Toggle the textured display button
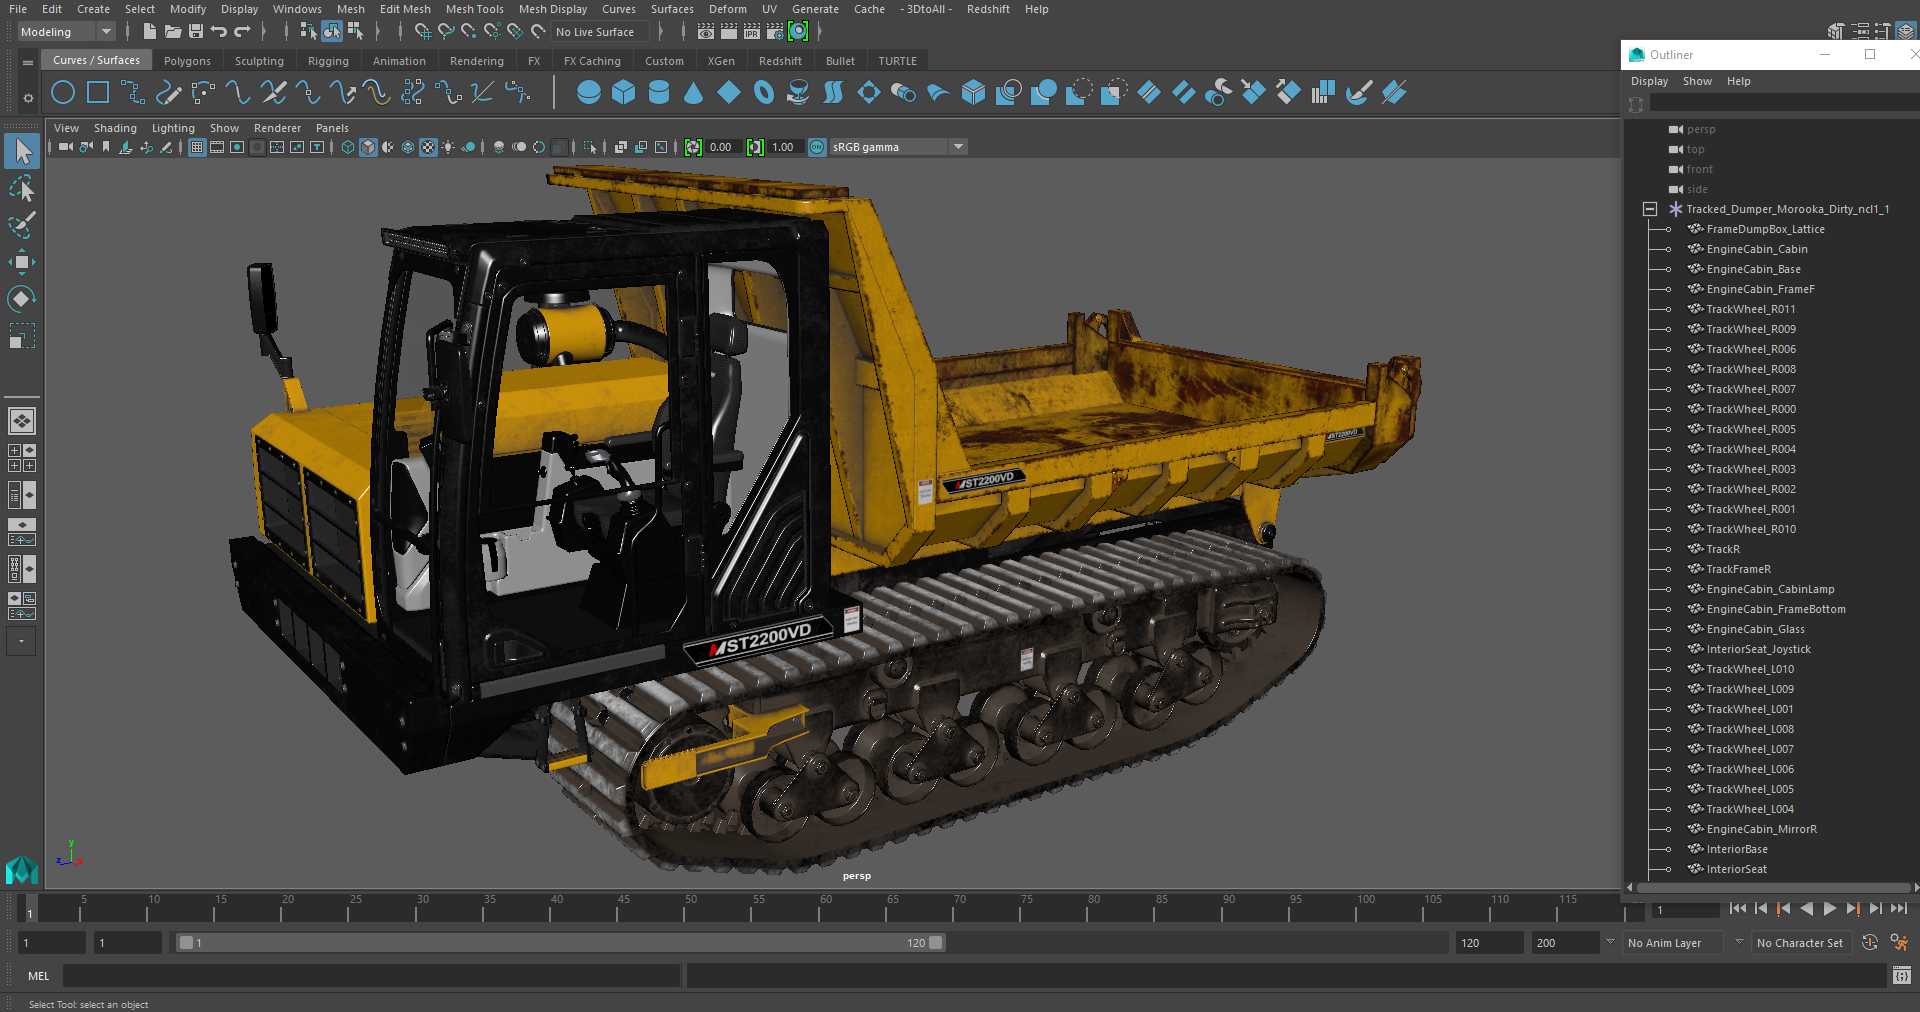Screen dimensions: 1920x1012 pyautogui.click(x=428, y=147)
